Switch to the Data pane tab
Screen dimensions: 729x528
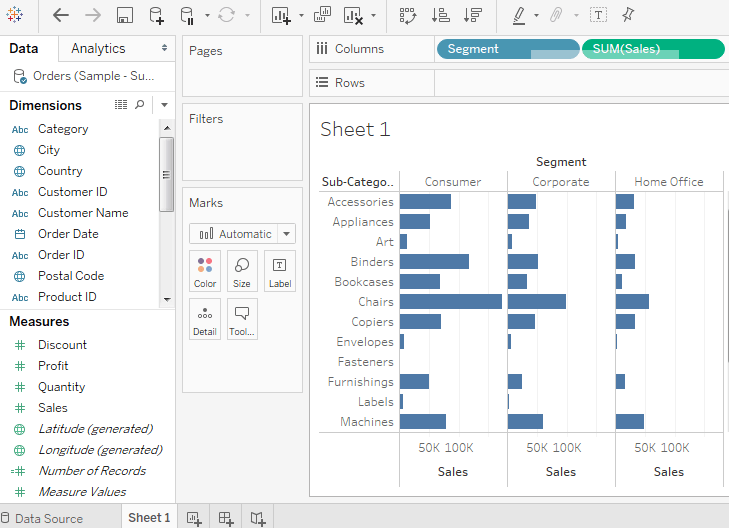[24, 48]
